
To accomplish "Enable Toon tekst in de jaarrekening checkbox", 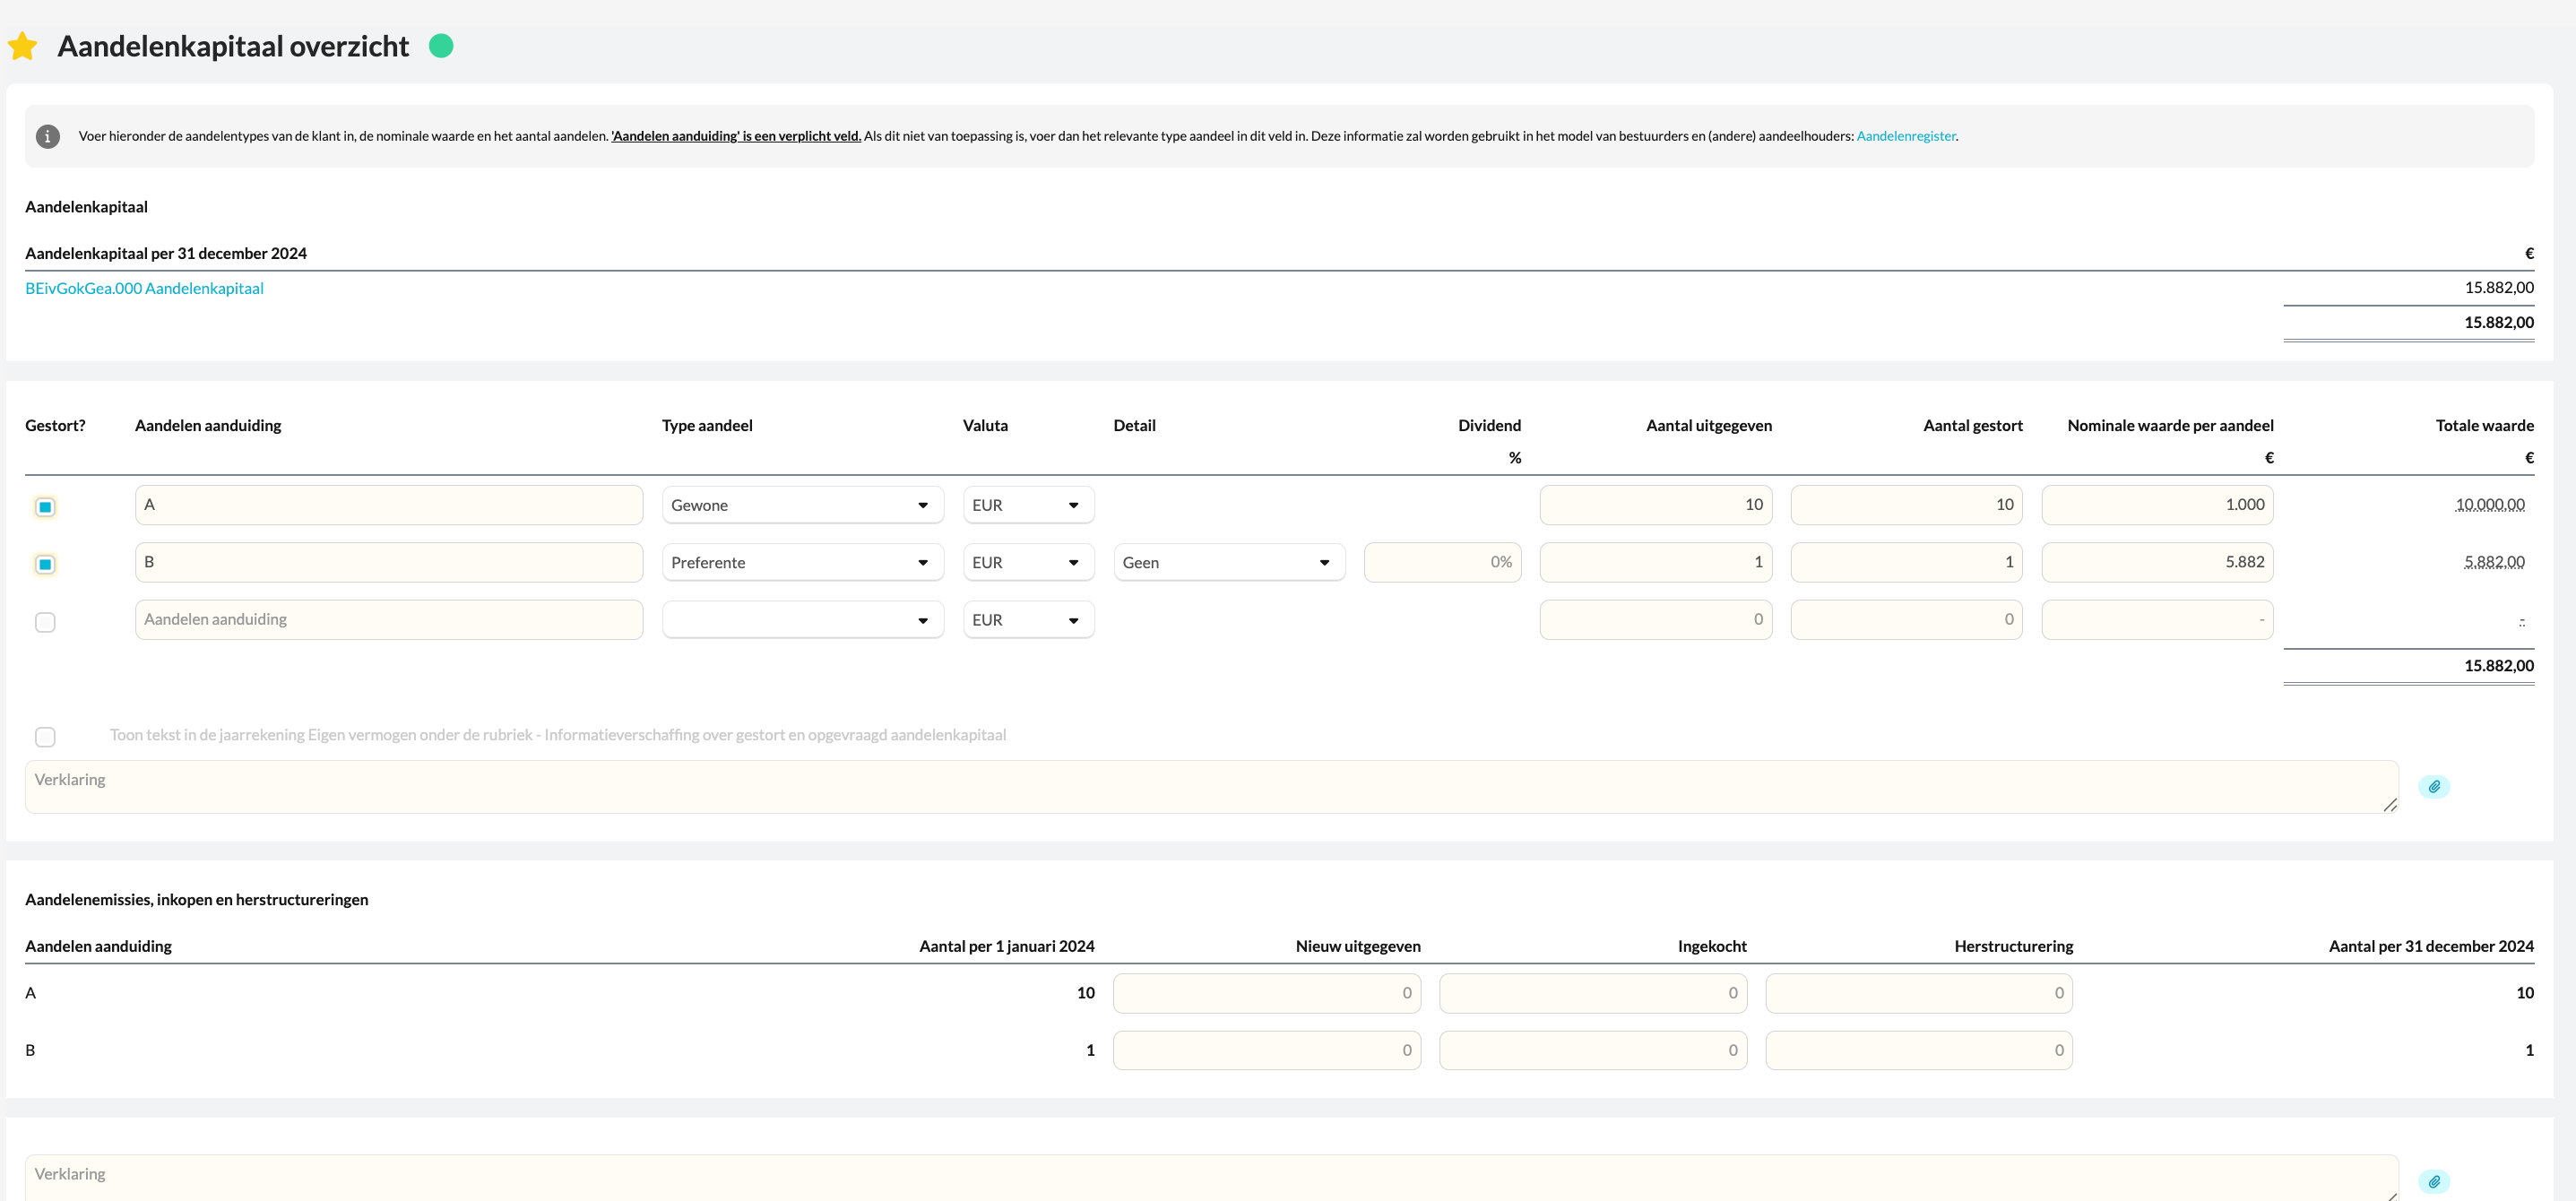I will pyautogui.click(x=45, y=737).
